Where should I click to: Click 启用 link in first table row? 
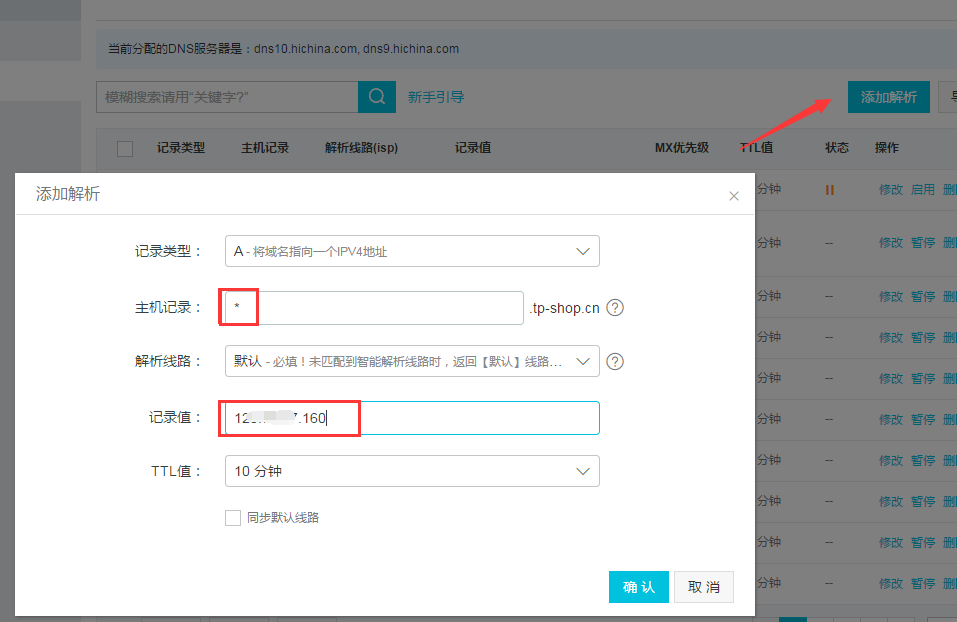(x=922, y=189)
